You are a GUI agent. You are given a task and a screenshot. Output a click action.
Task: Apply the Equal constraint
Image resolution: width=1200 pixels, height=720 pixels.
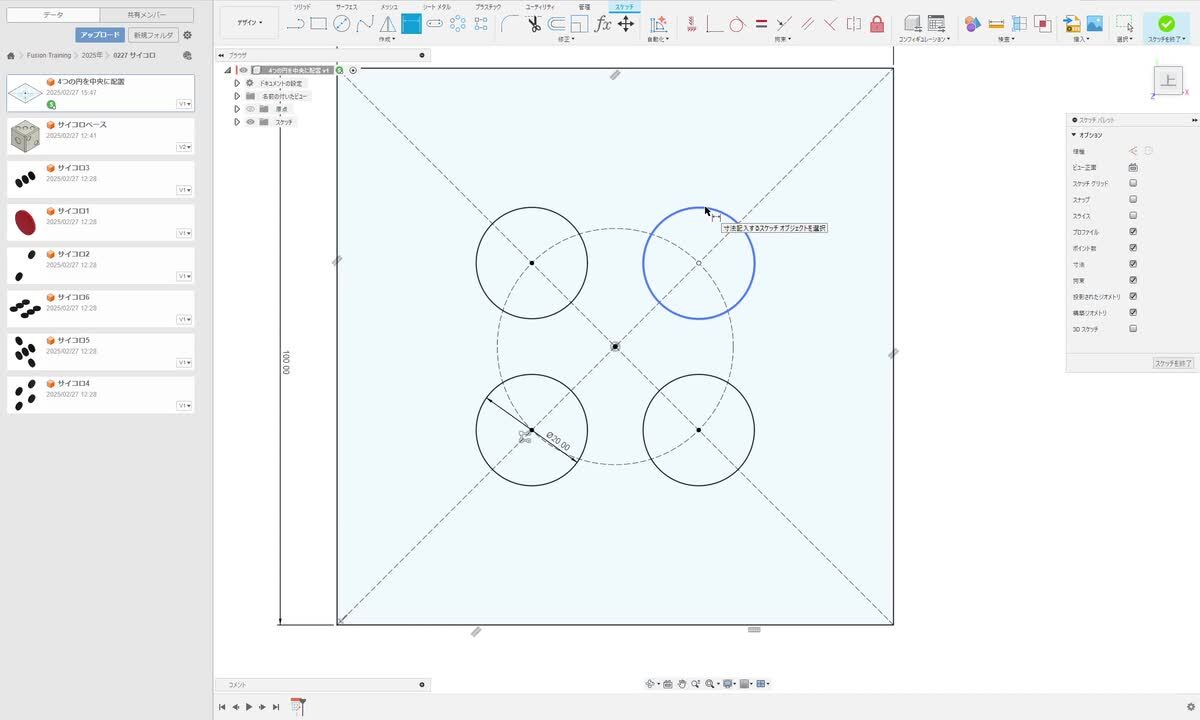(761, 24)
